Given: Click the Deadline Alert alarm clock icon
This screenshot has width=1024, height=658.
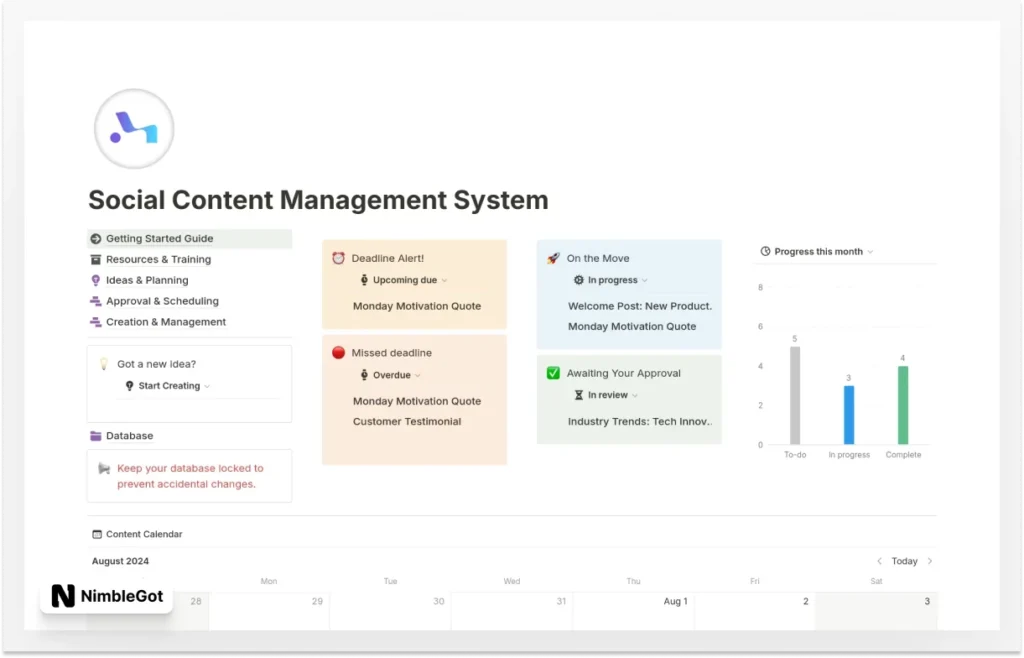Looking at the screenshot, I should [x=338, y=258].
